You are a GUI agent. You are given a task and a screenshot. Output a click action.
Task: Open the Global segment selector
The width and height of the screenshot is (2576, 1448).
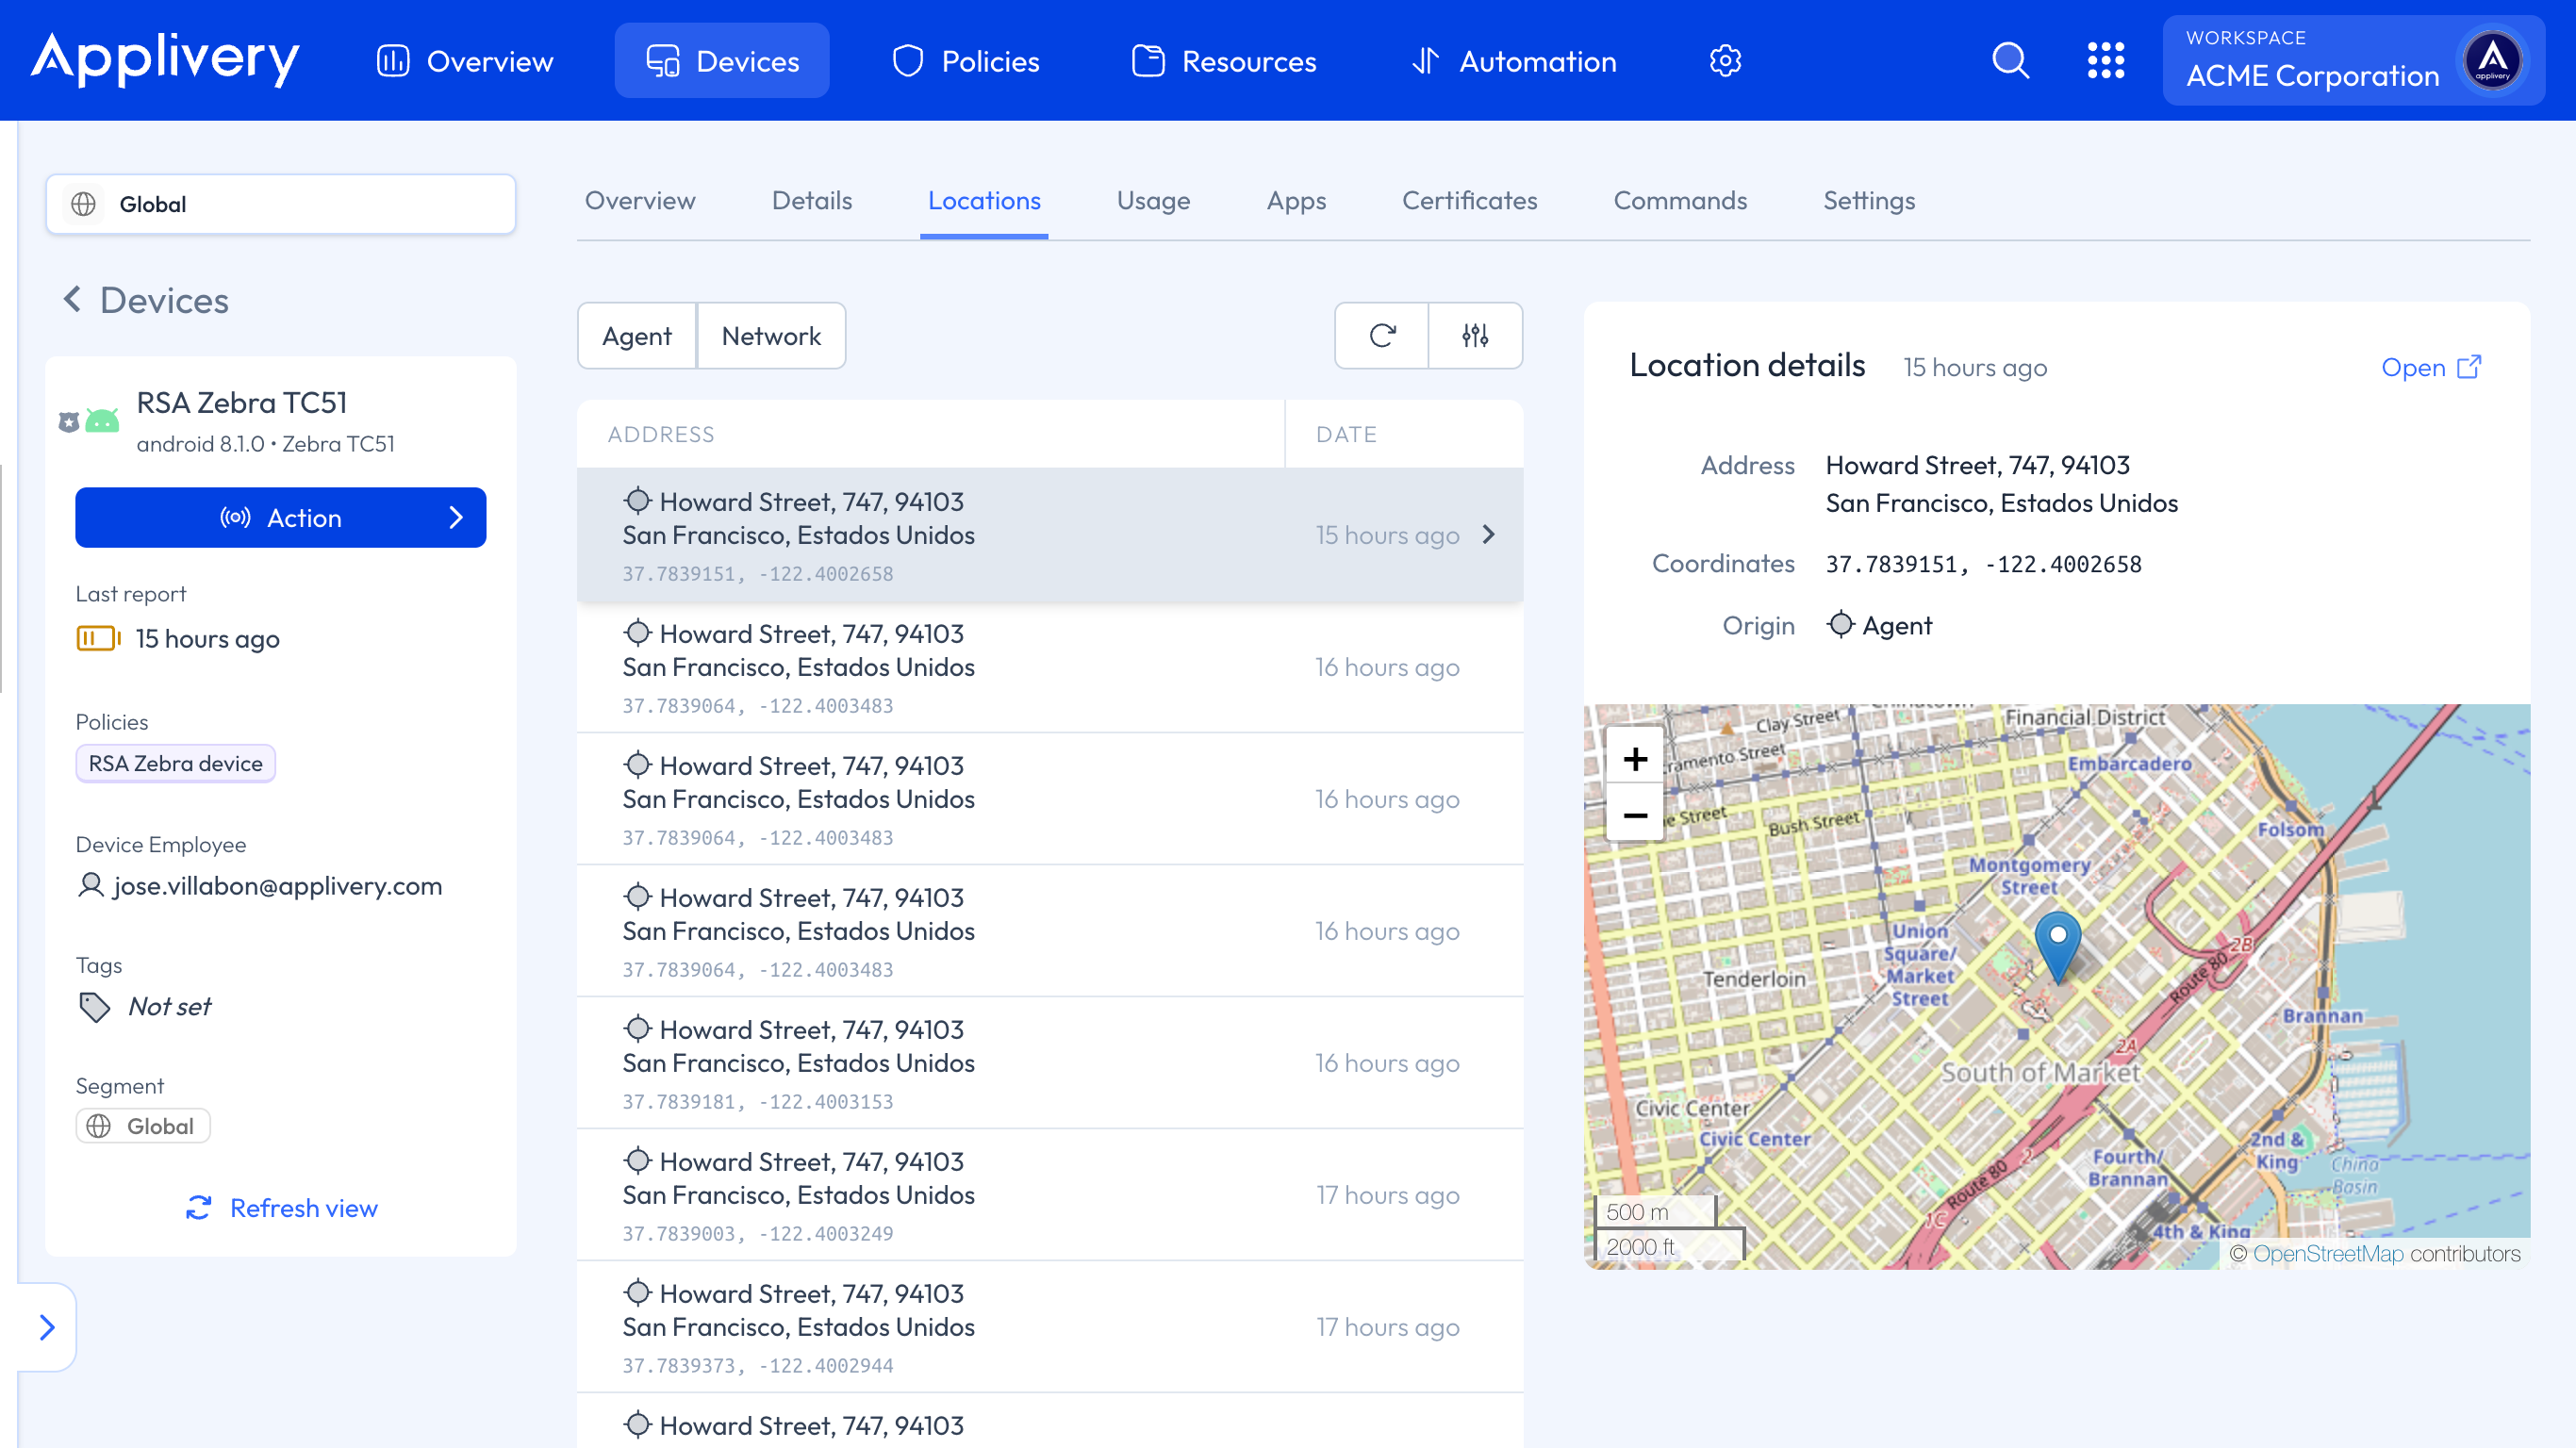pyautogui.click(x=281, y=204)
